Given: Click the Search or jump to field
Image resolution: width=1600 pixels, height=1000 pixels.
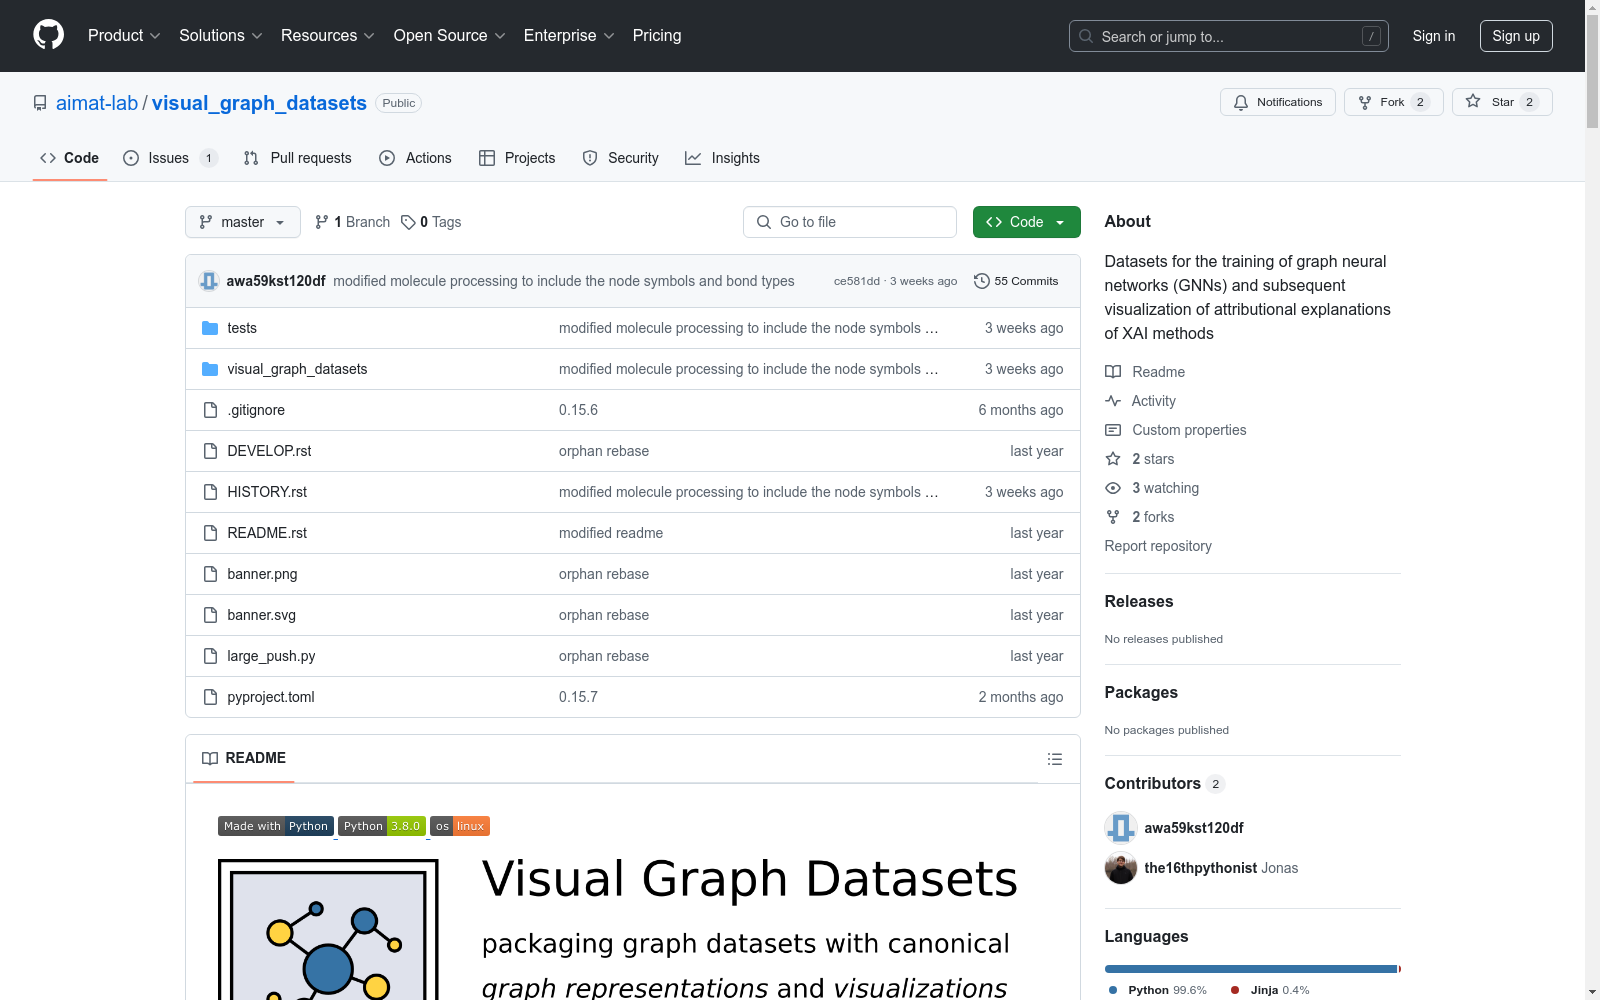Looking at the screenshot, I should pos(1229,36).
